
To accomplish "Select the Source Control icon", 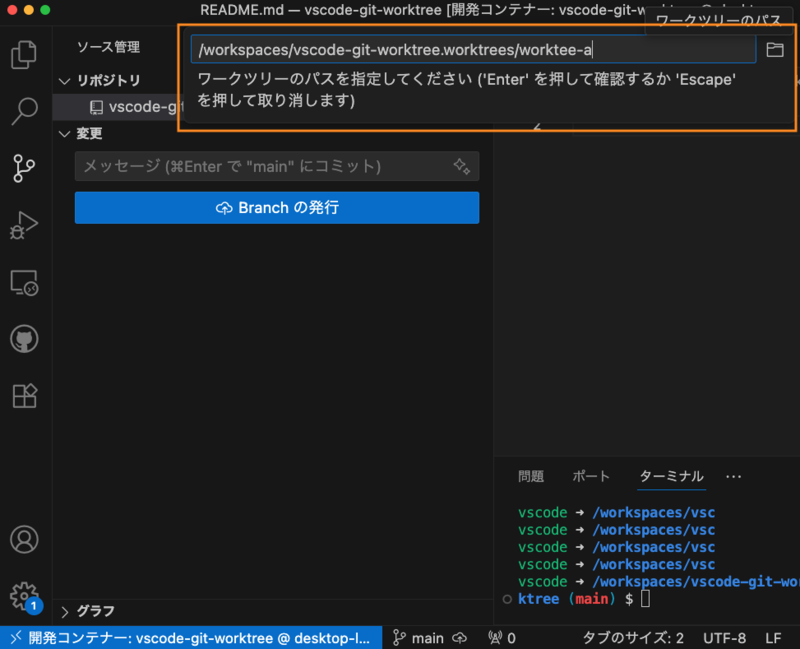I will point(24,168).
